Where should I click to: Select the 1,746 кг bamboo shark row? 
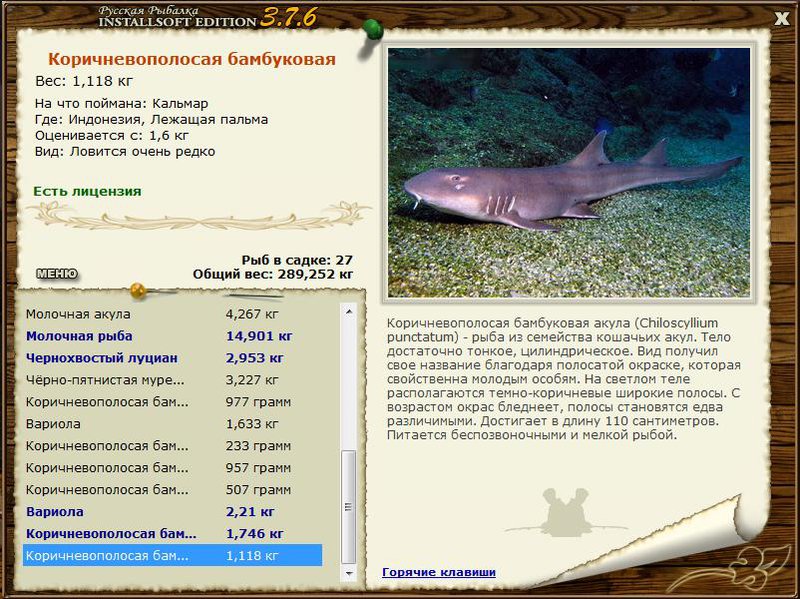tap(173, 533)
